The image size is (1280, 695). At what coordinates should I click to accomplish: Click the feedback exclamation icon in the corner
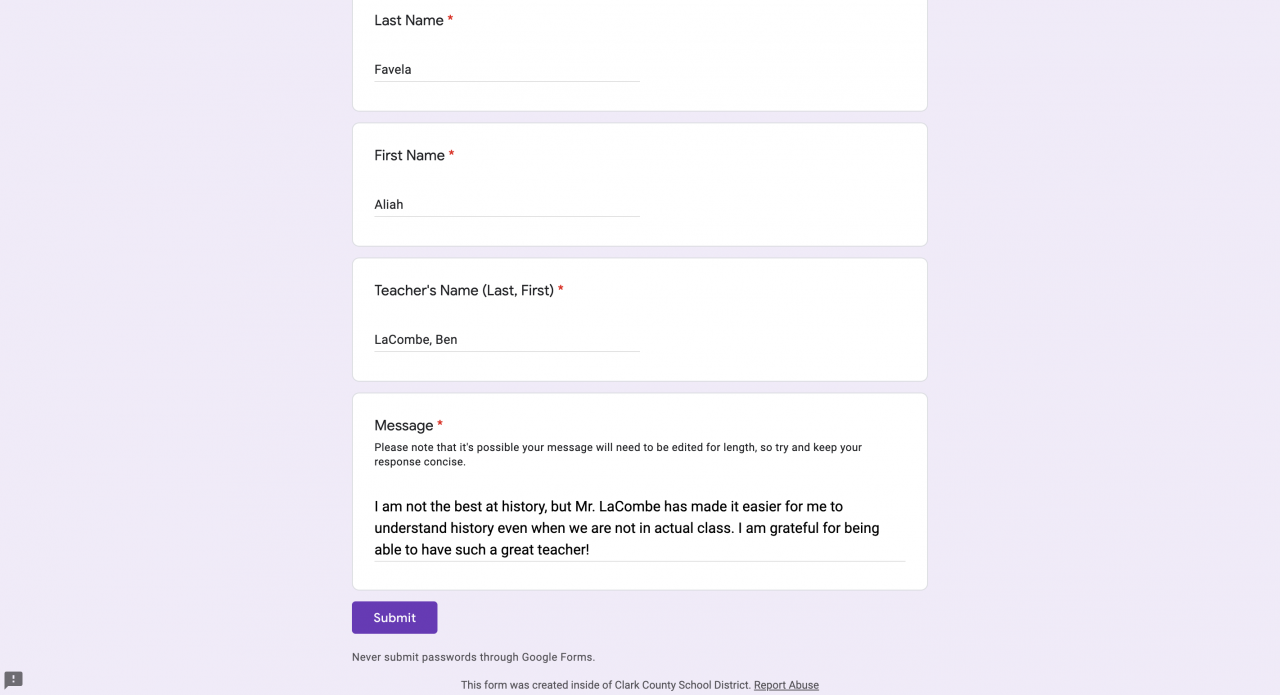click(x=13, y=680)
